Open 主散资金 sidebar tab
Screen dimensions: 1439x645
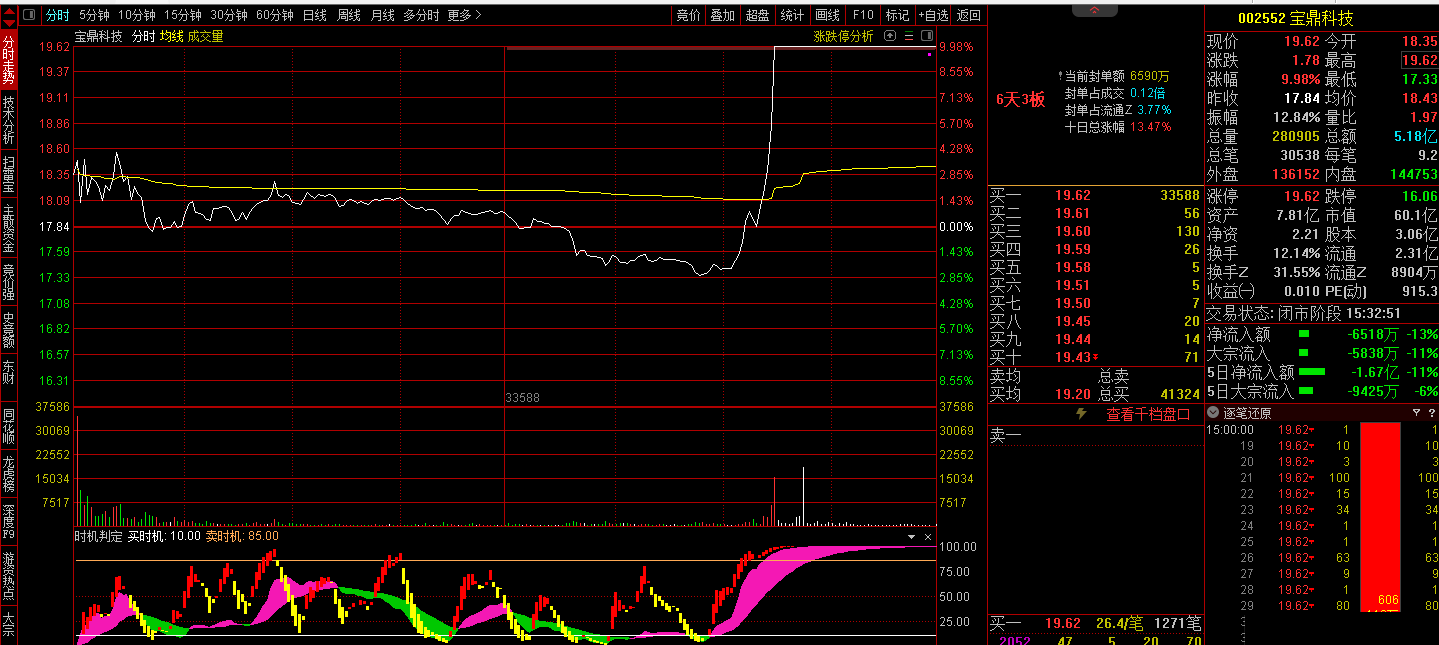click(x=8, y=229)
